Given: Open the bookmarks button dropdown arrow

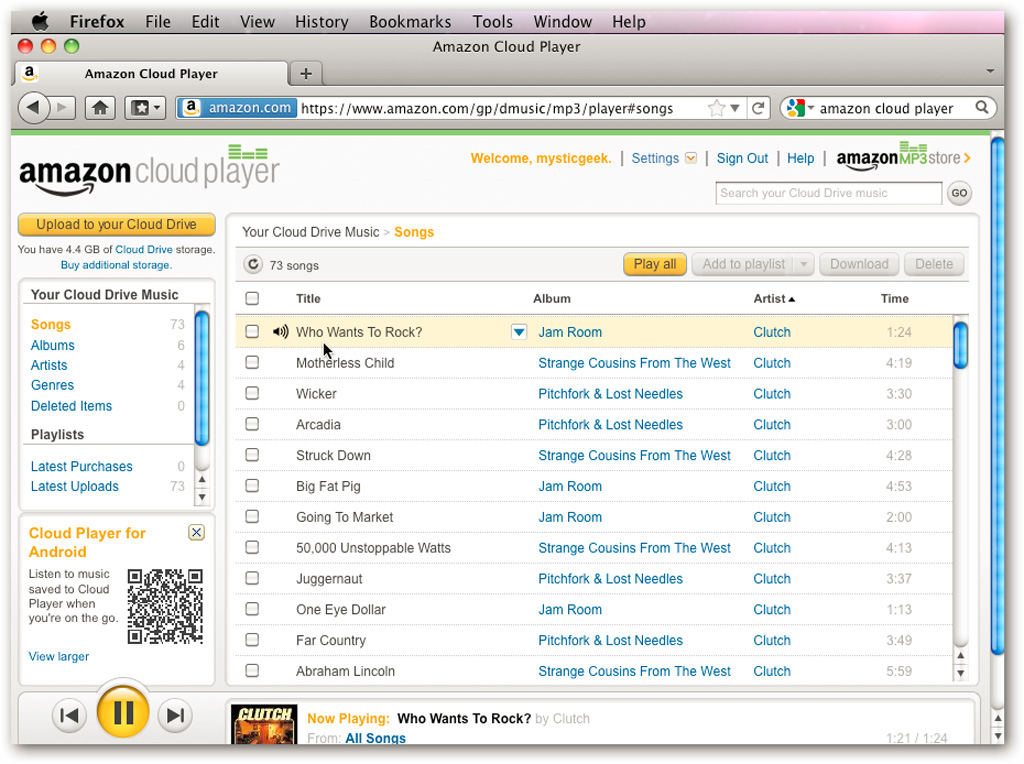Looking at the screenshot, I should click(x=157, y=108).
